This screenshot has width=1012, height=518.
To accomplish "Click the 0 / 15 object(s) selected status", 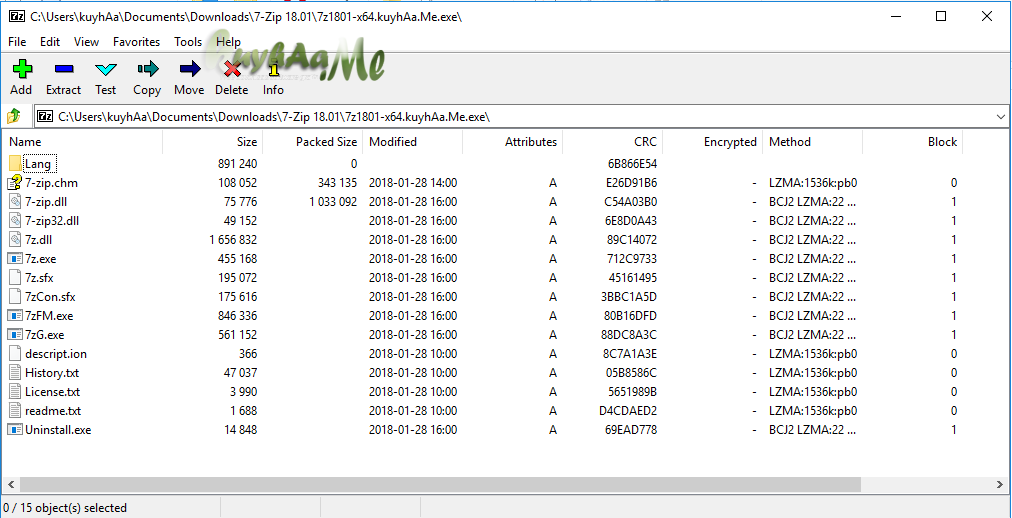I will (x=65, y=508).
